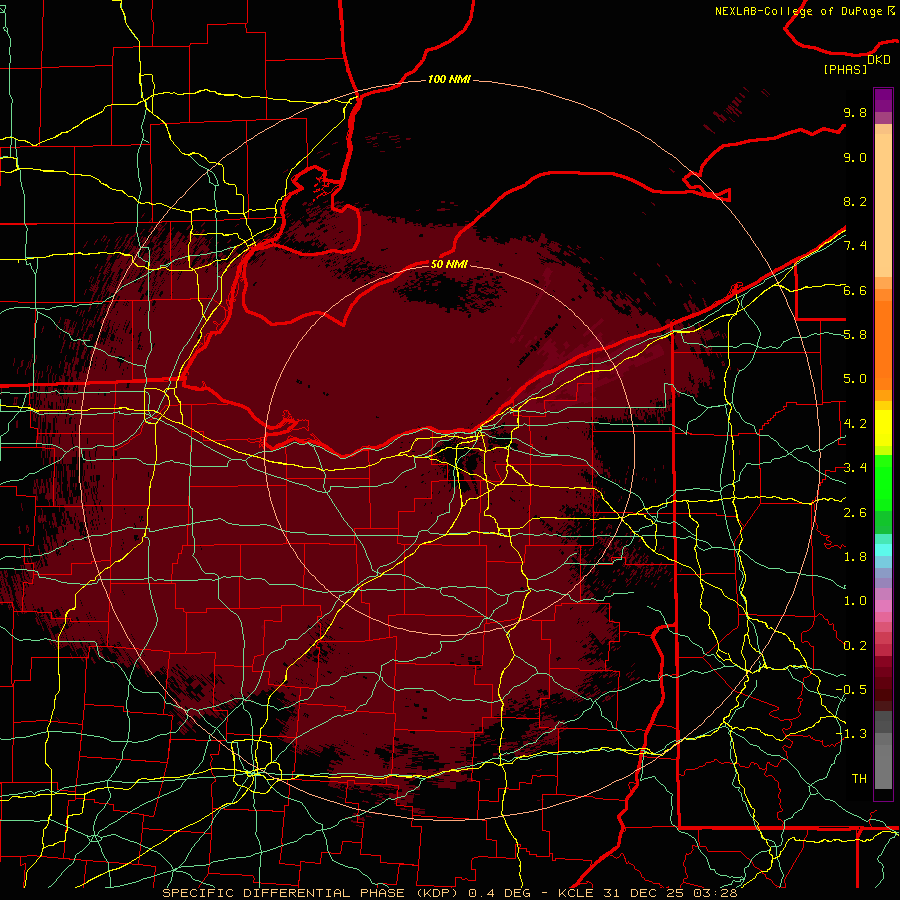Select the 5.8 scale value

855,335
